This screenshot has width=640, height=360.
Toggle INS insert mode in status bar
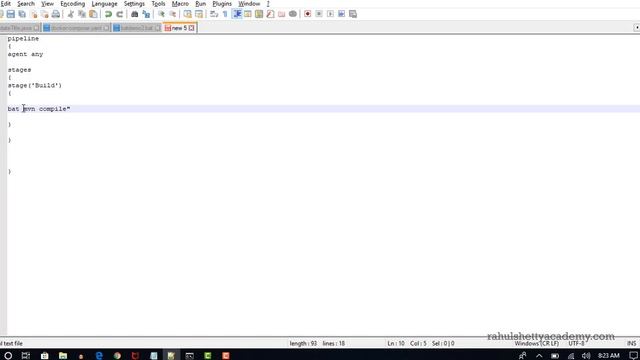tap(631, 344)
